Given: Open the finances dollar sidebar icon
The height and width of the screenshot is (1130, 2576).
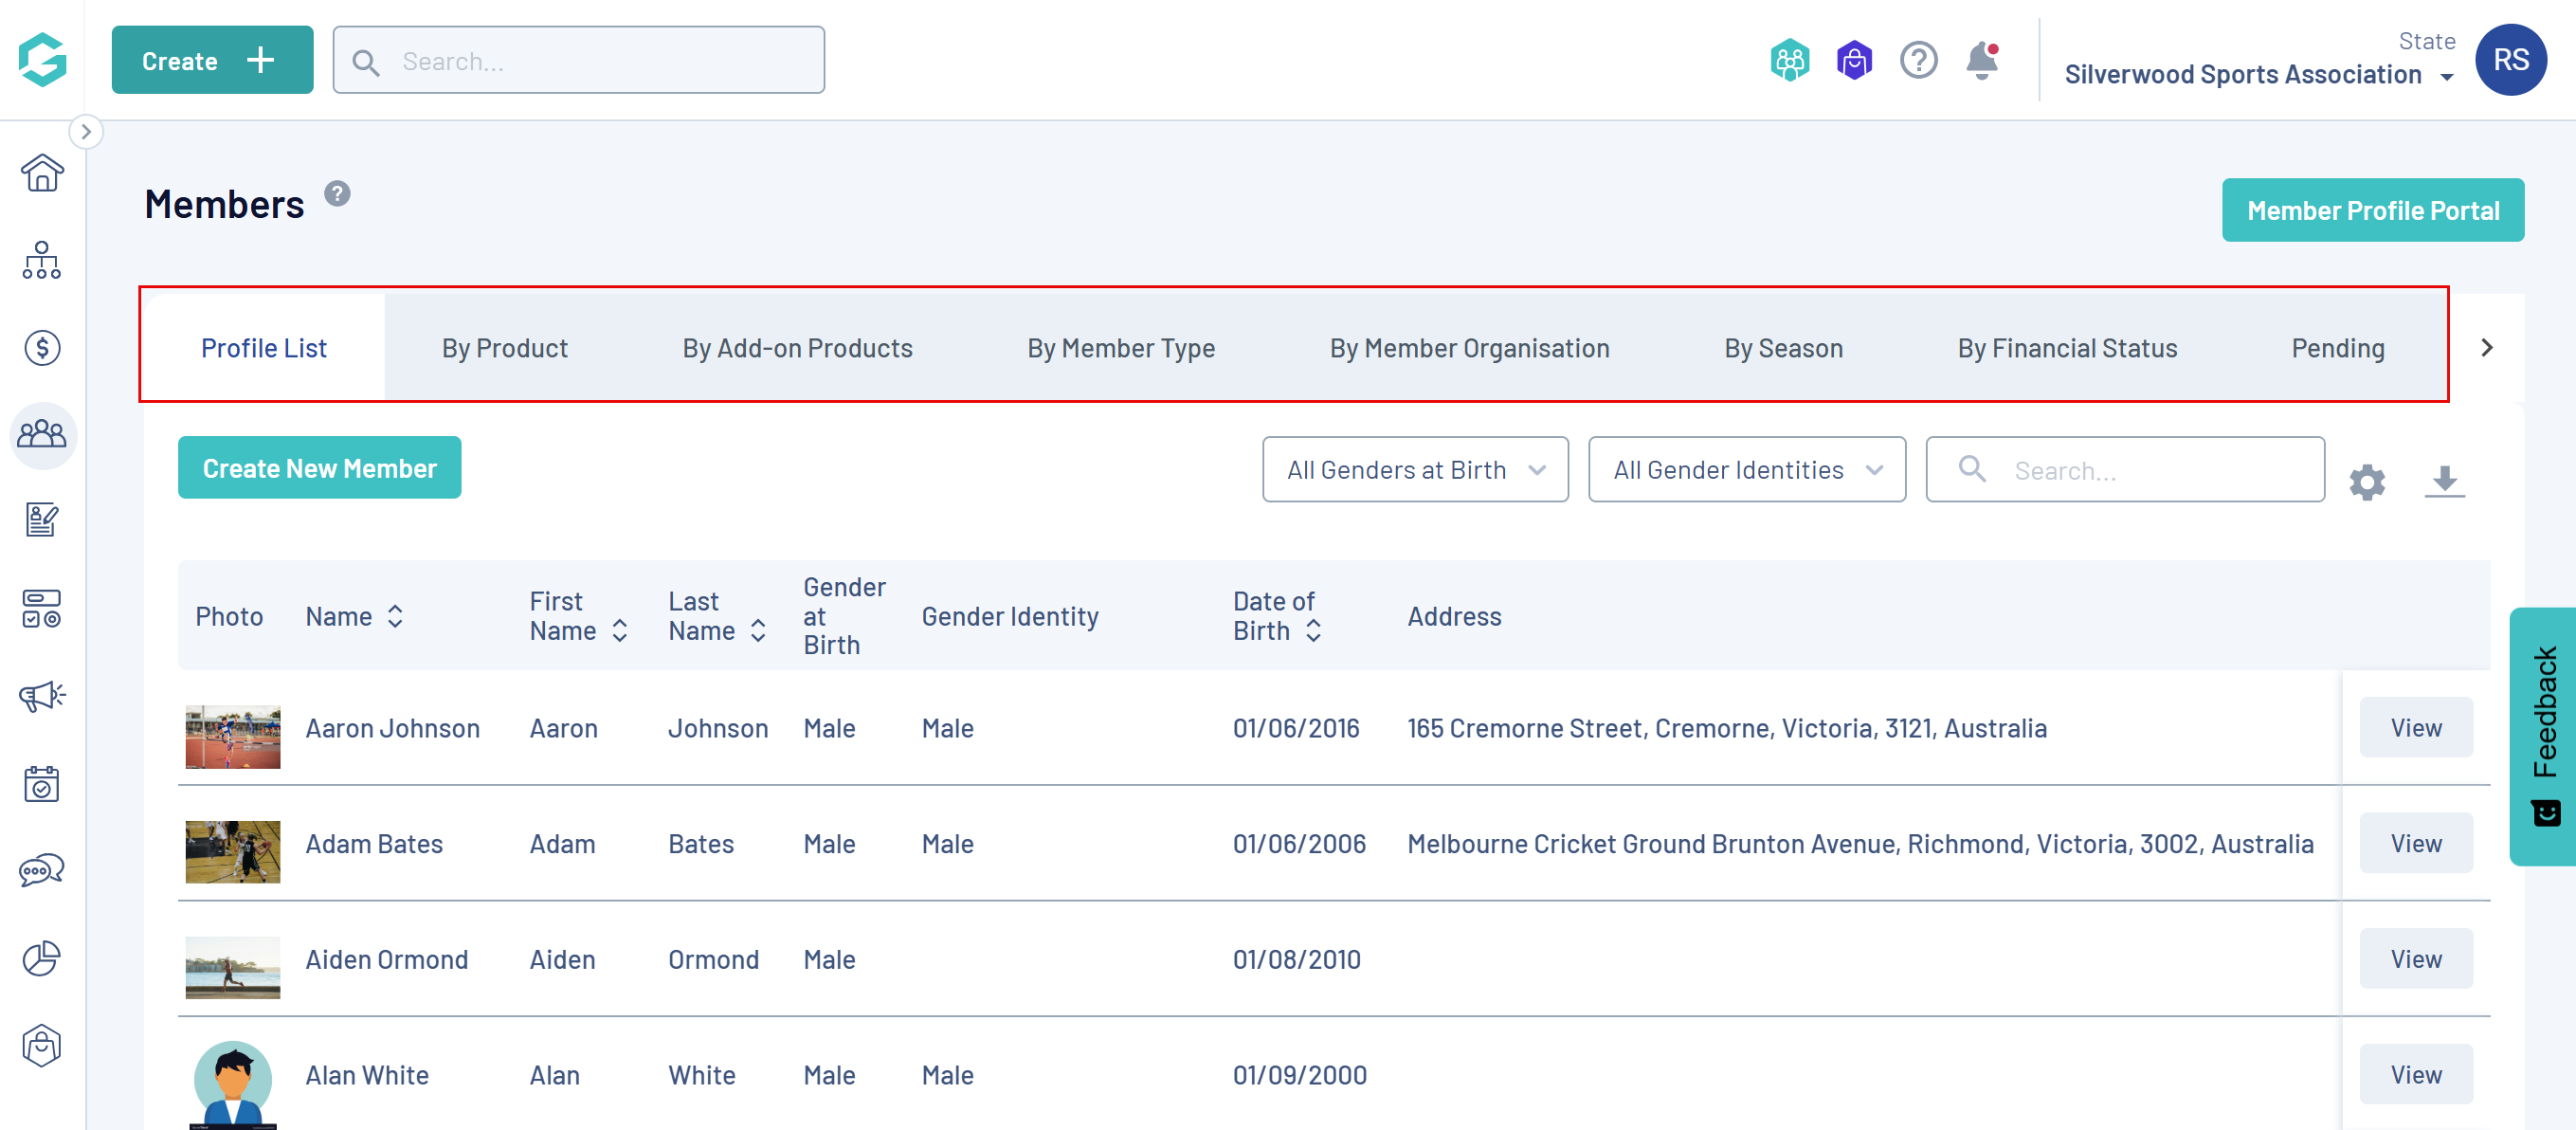Looking at the screenshot, I should click(x=42, y=347).
